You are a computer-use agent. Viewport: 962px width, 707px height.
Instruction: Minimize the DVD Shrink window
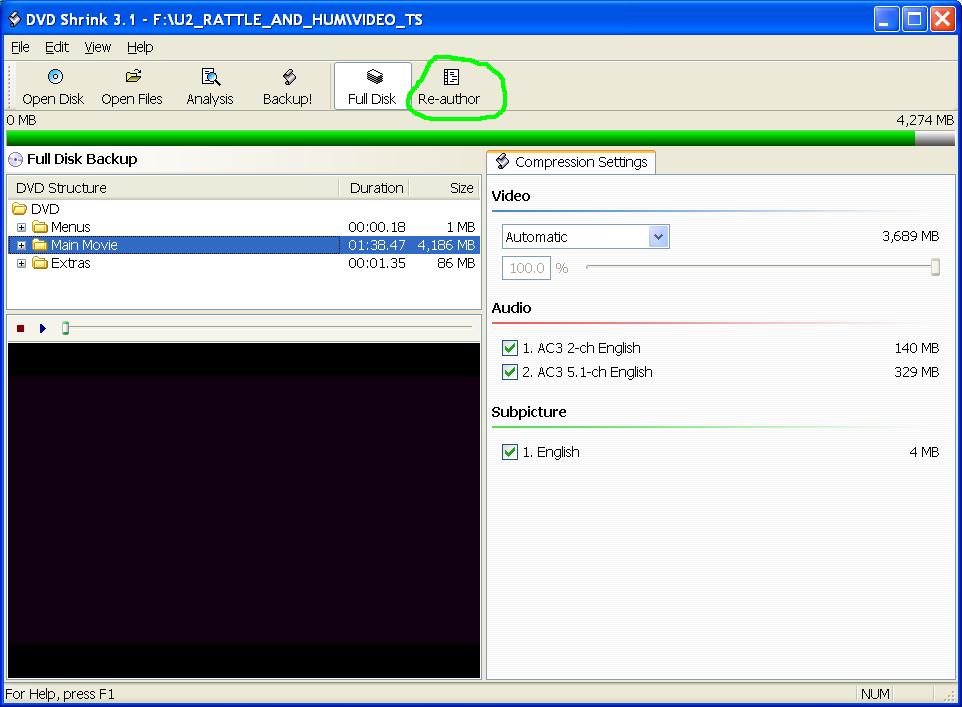[885, 20]
